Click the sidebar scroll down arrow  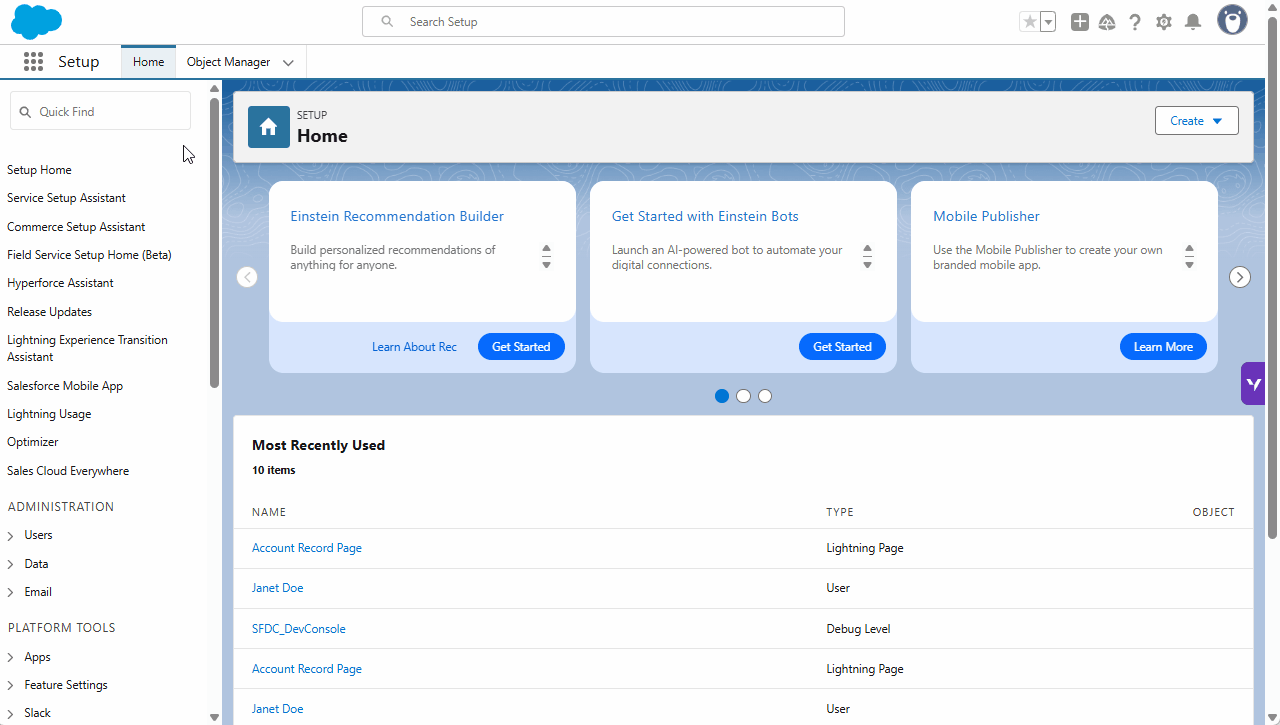214,717
